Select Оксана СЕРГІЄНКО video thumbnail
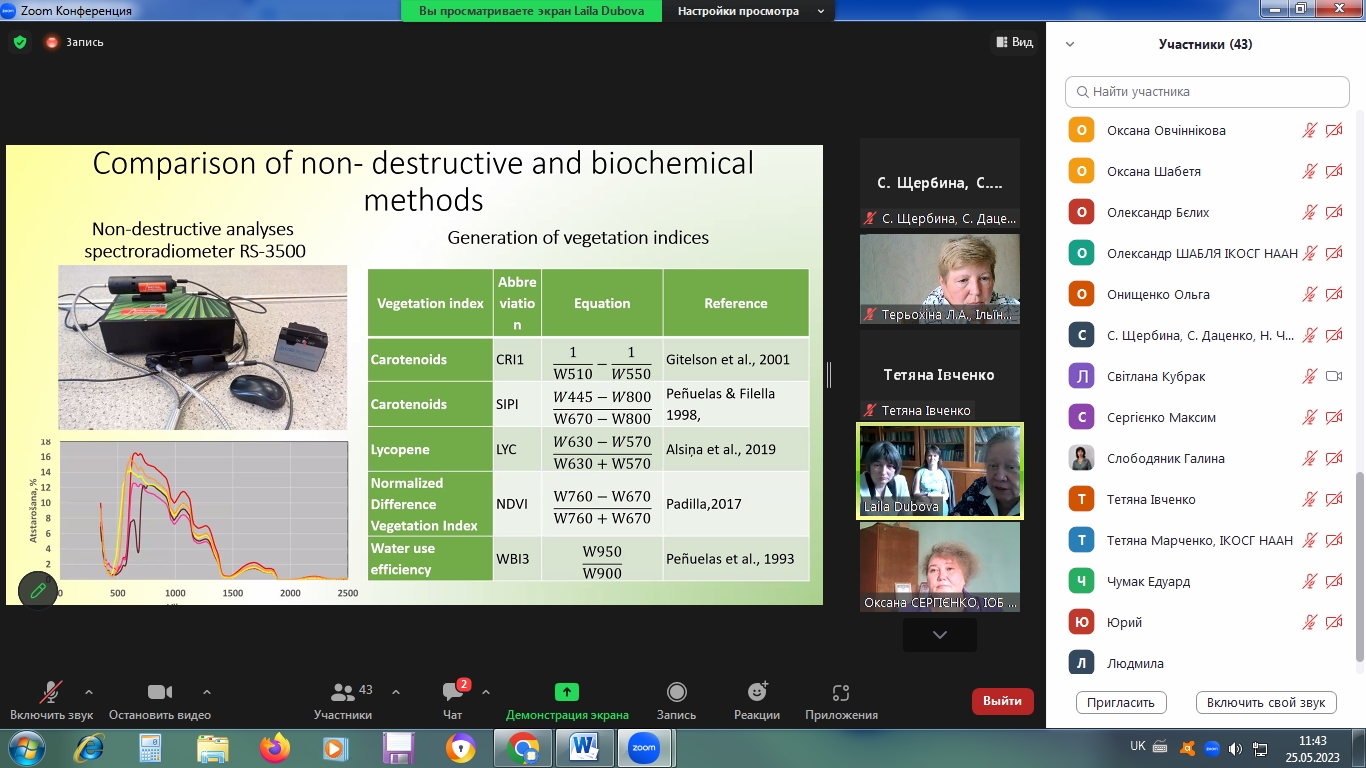 (x=940, y=567)
